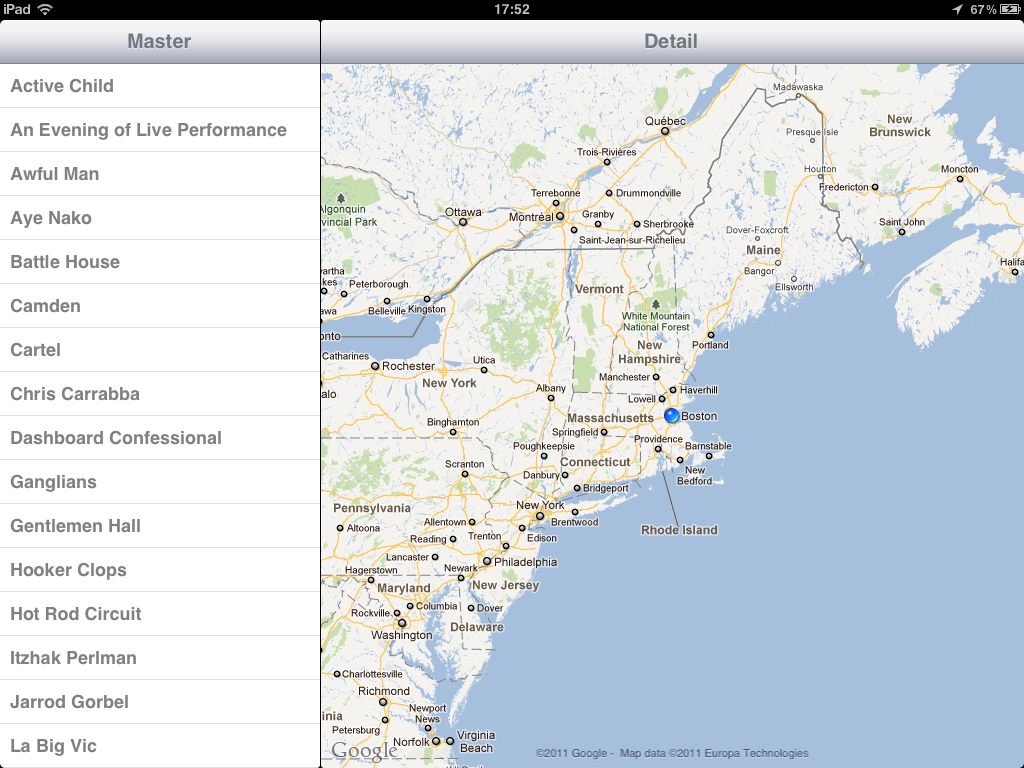Tap the Rochester city marker
Viewport: 1024px width, 768px height.
pyautogui.click(x=375, y=366)
